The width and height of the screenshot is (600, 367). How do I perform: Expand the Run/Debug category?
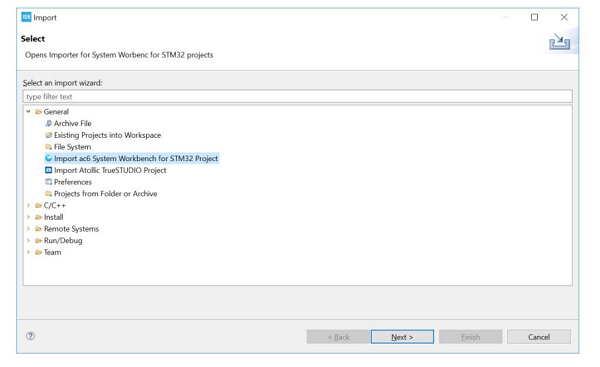(28, 240)
